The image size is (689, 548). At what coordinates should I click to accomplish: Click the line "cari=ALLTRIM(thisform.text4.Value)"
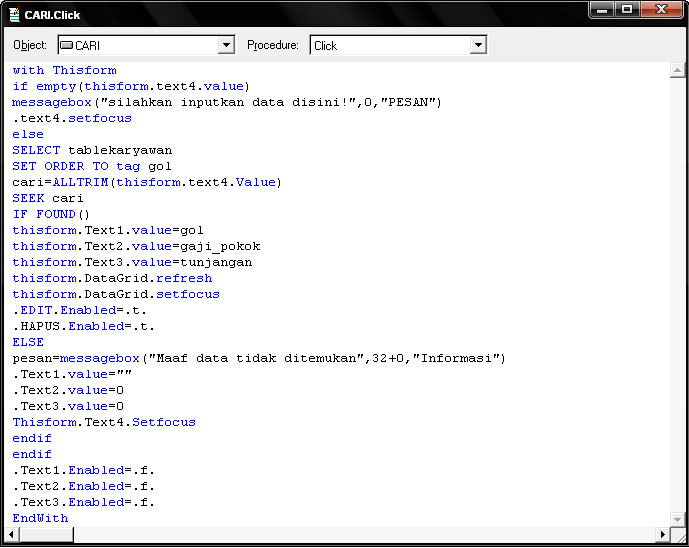tap(147, 182)
